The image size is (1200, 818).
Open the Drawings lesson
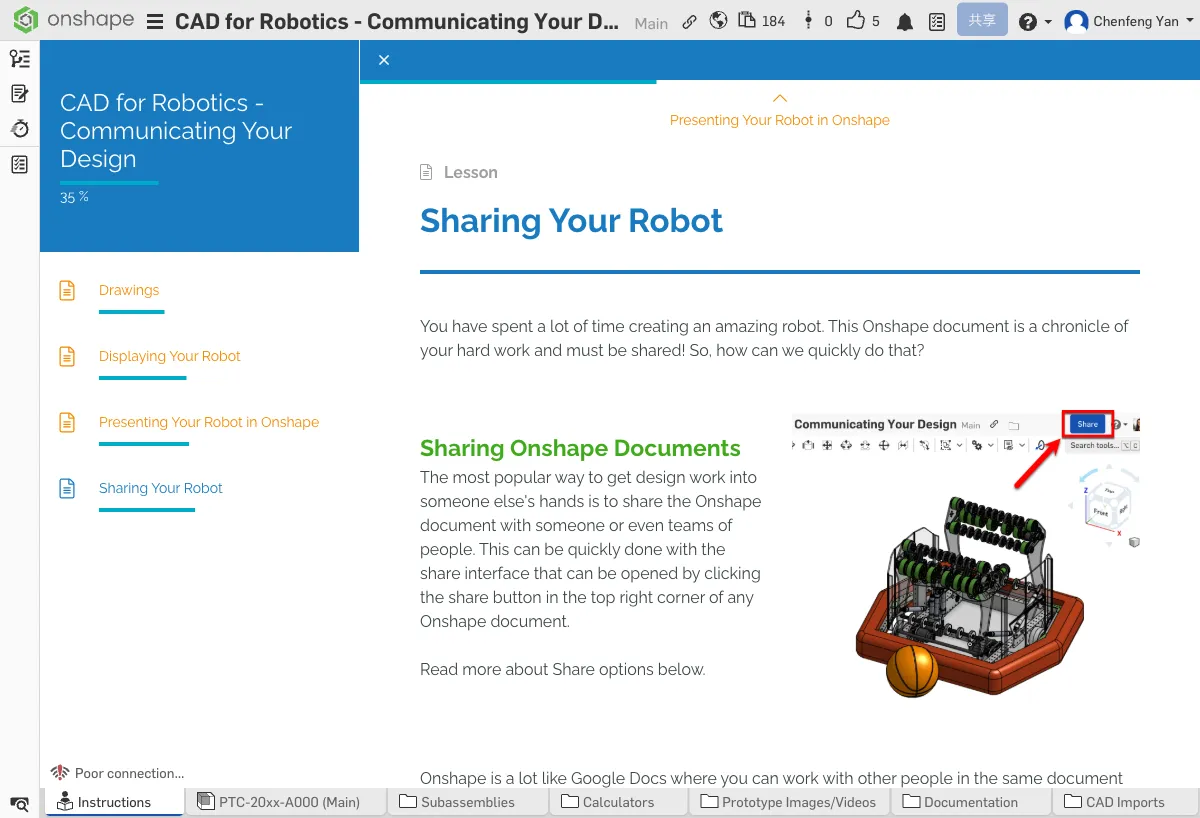click(x=129, y=290)
